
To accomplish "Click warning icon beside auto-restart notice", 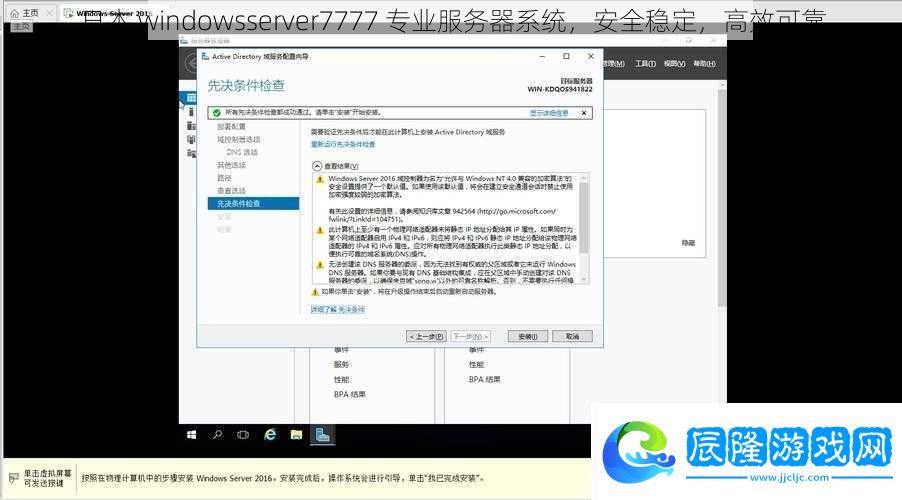I will pos(315,292).
